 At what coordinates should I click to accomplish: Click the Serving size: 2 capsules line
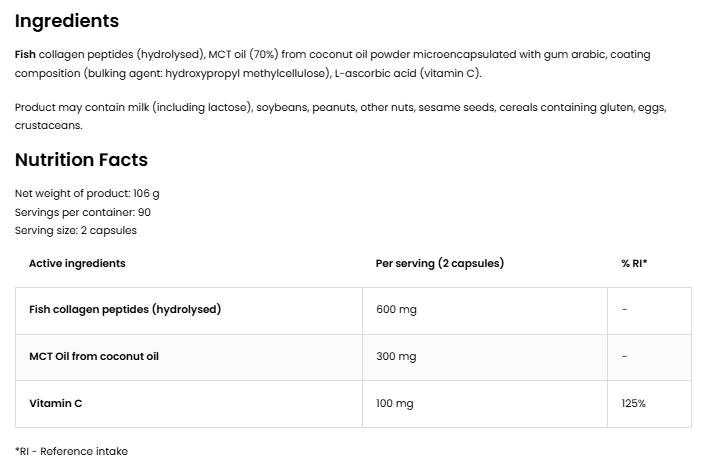76,230
